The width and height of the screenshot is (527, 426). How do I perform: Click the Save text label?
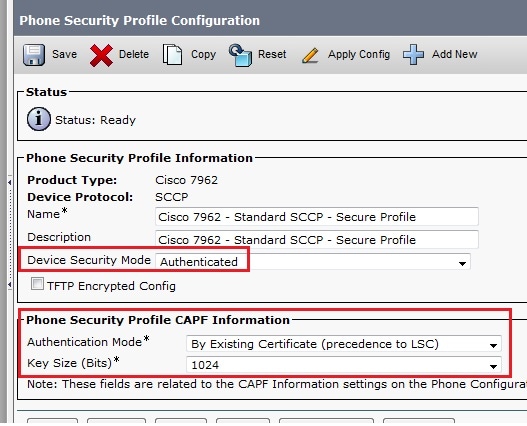pyautogui.click(x=65, y=54)
